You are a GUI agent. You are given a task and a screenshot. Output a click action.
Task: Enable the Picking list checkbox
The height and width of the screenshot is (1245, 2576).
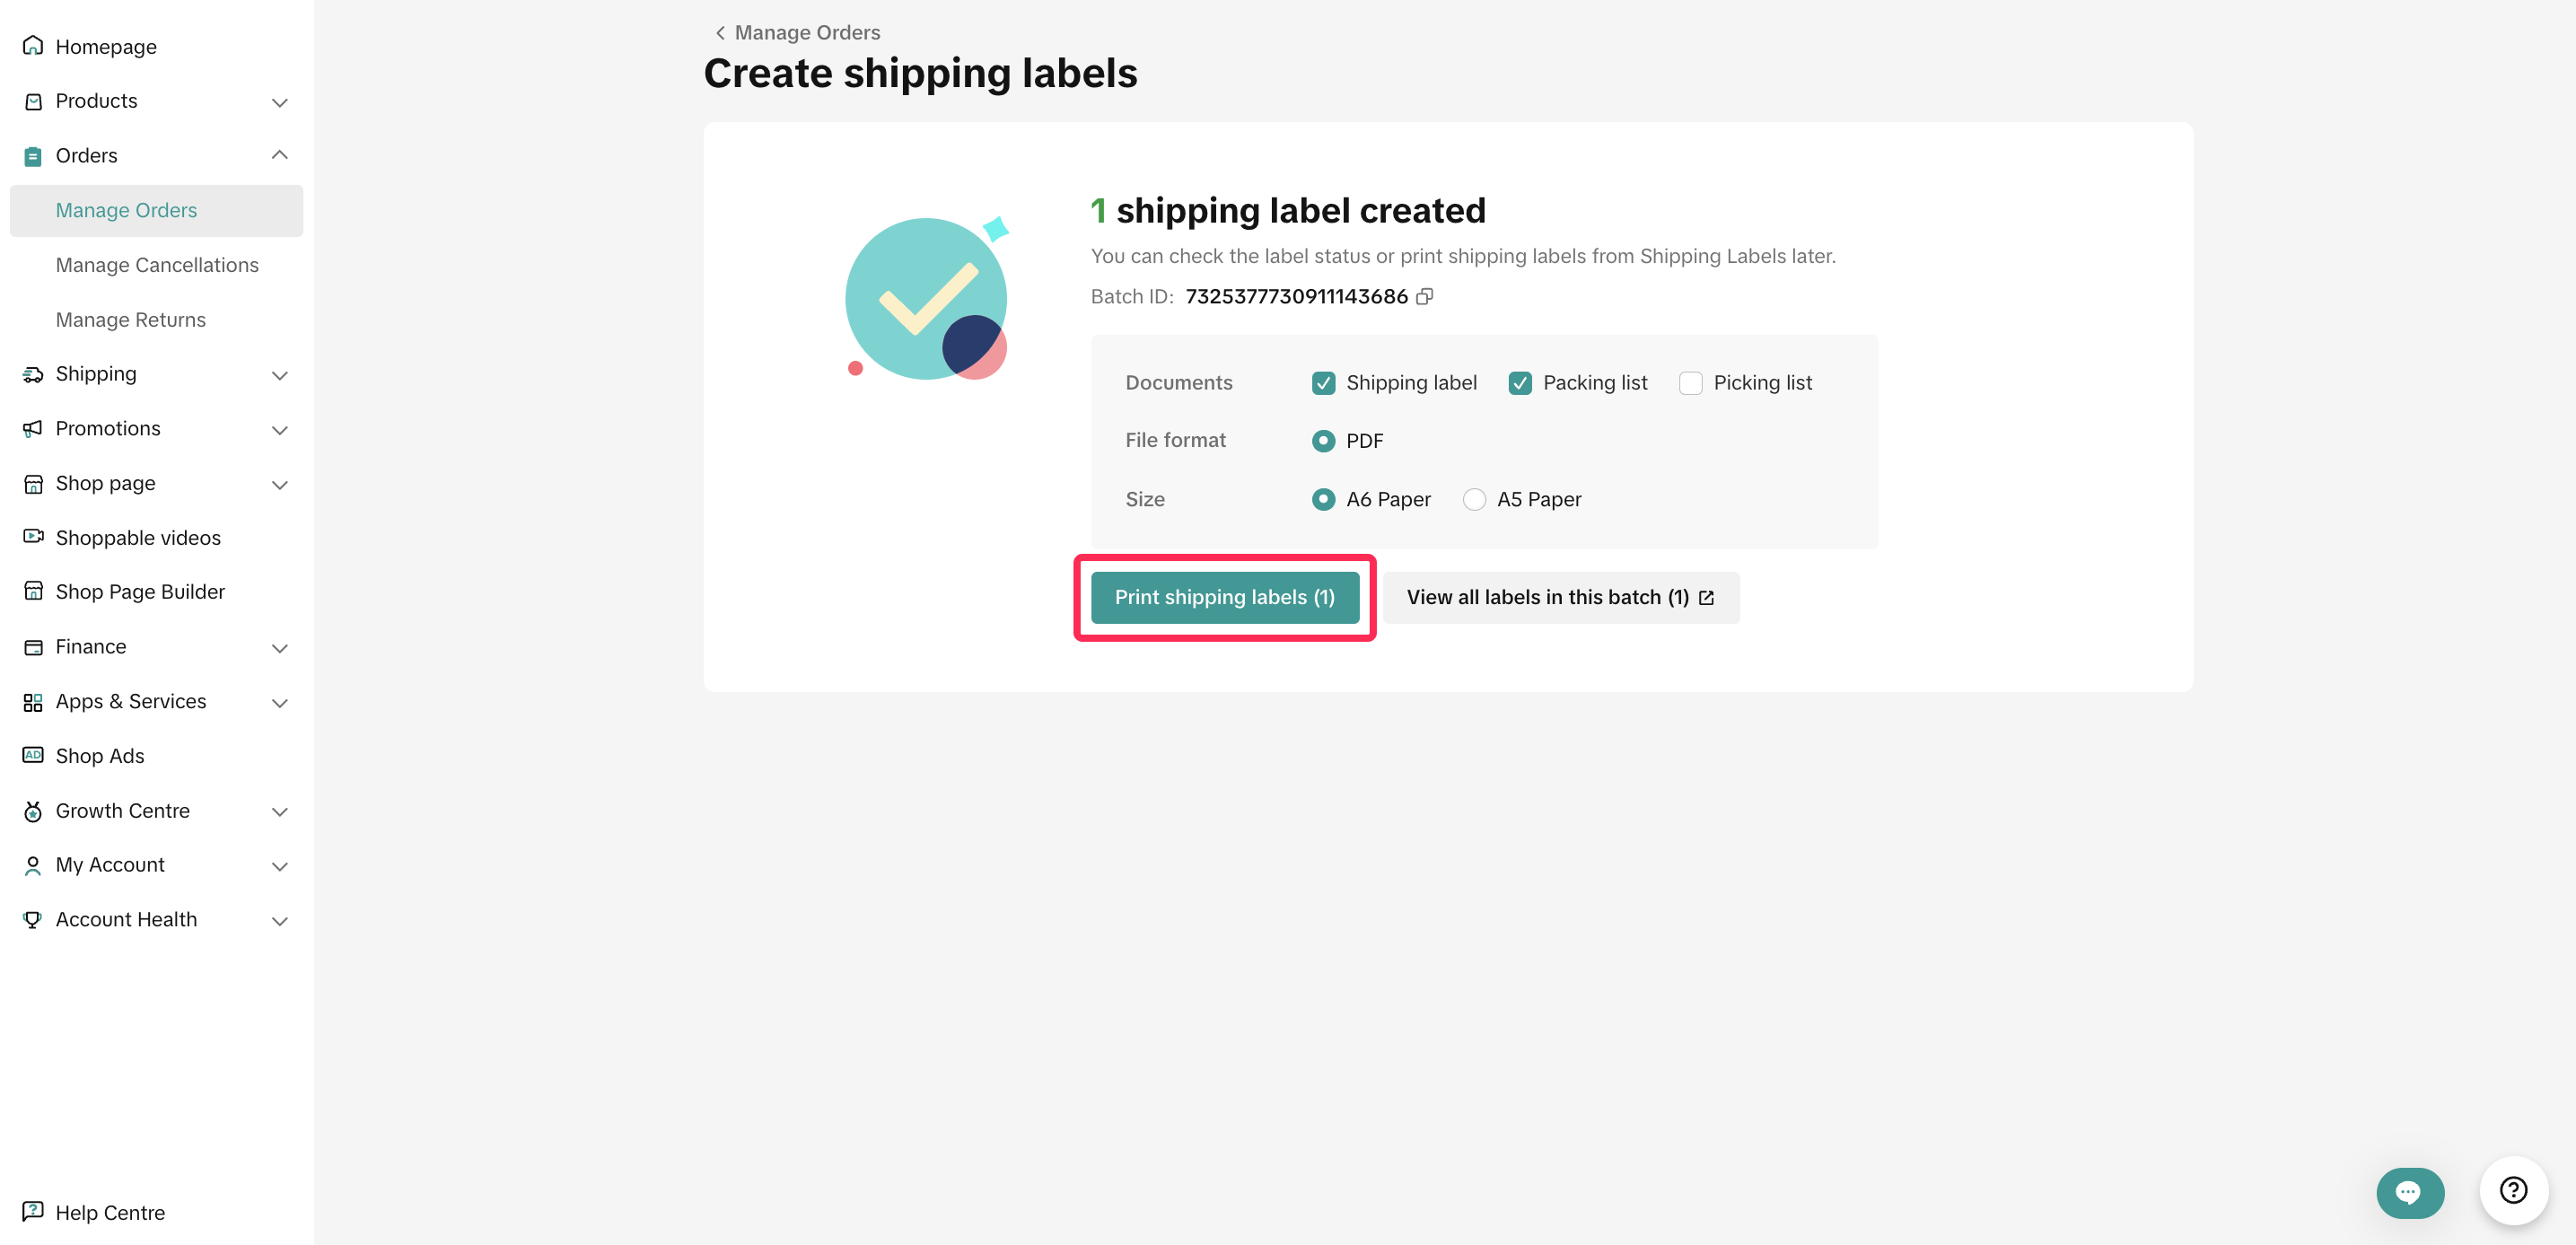[x=1690, y=383]
